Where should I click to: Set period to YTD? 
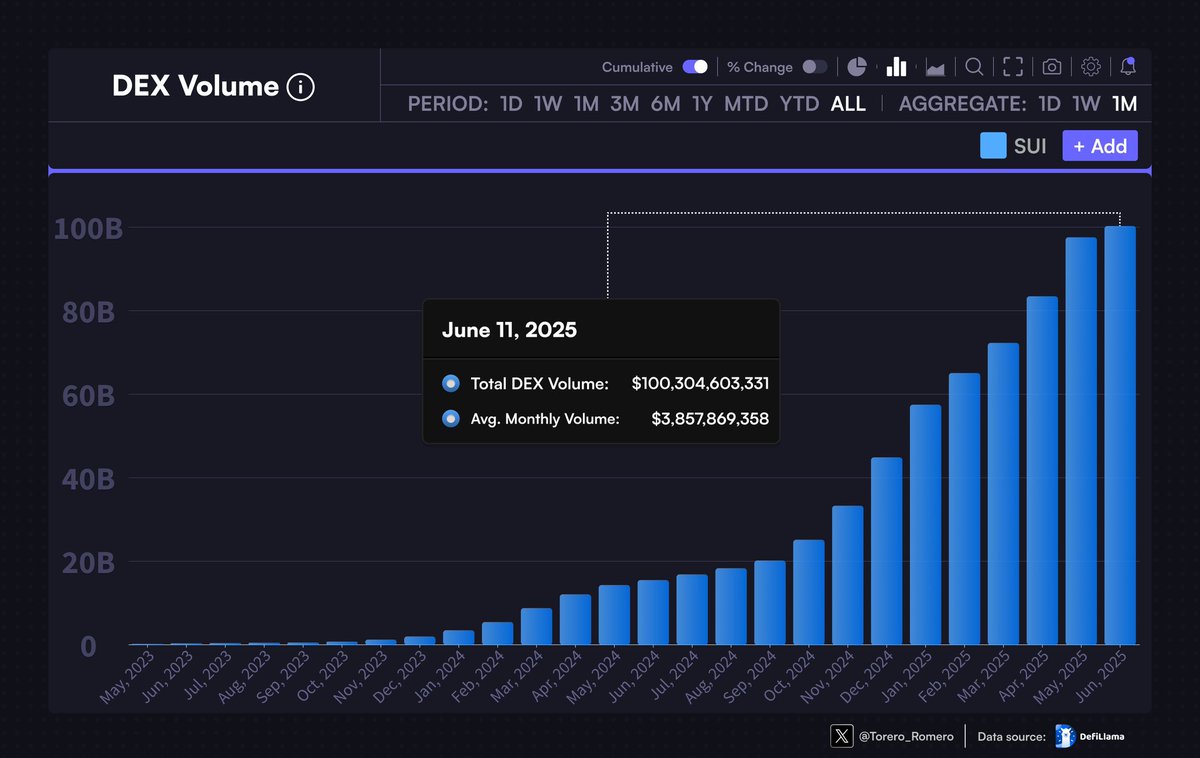tap(800, 104)
